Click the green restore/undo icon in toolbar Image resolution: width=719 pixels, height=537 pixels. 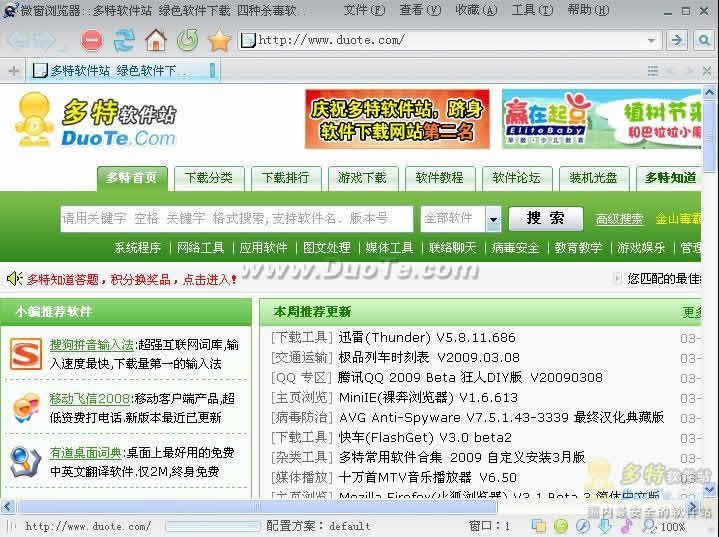pos(187,41)
